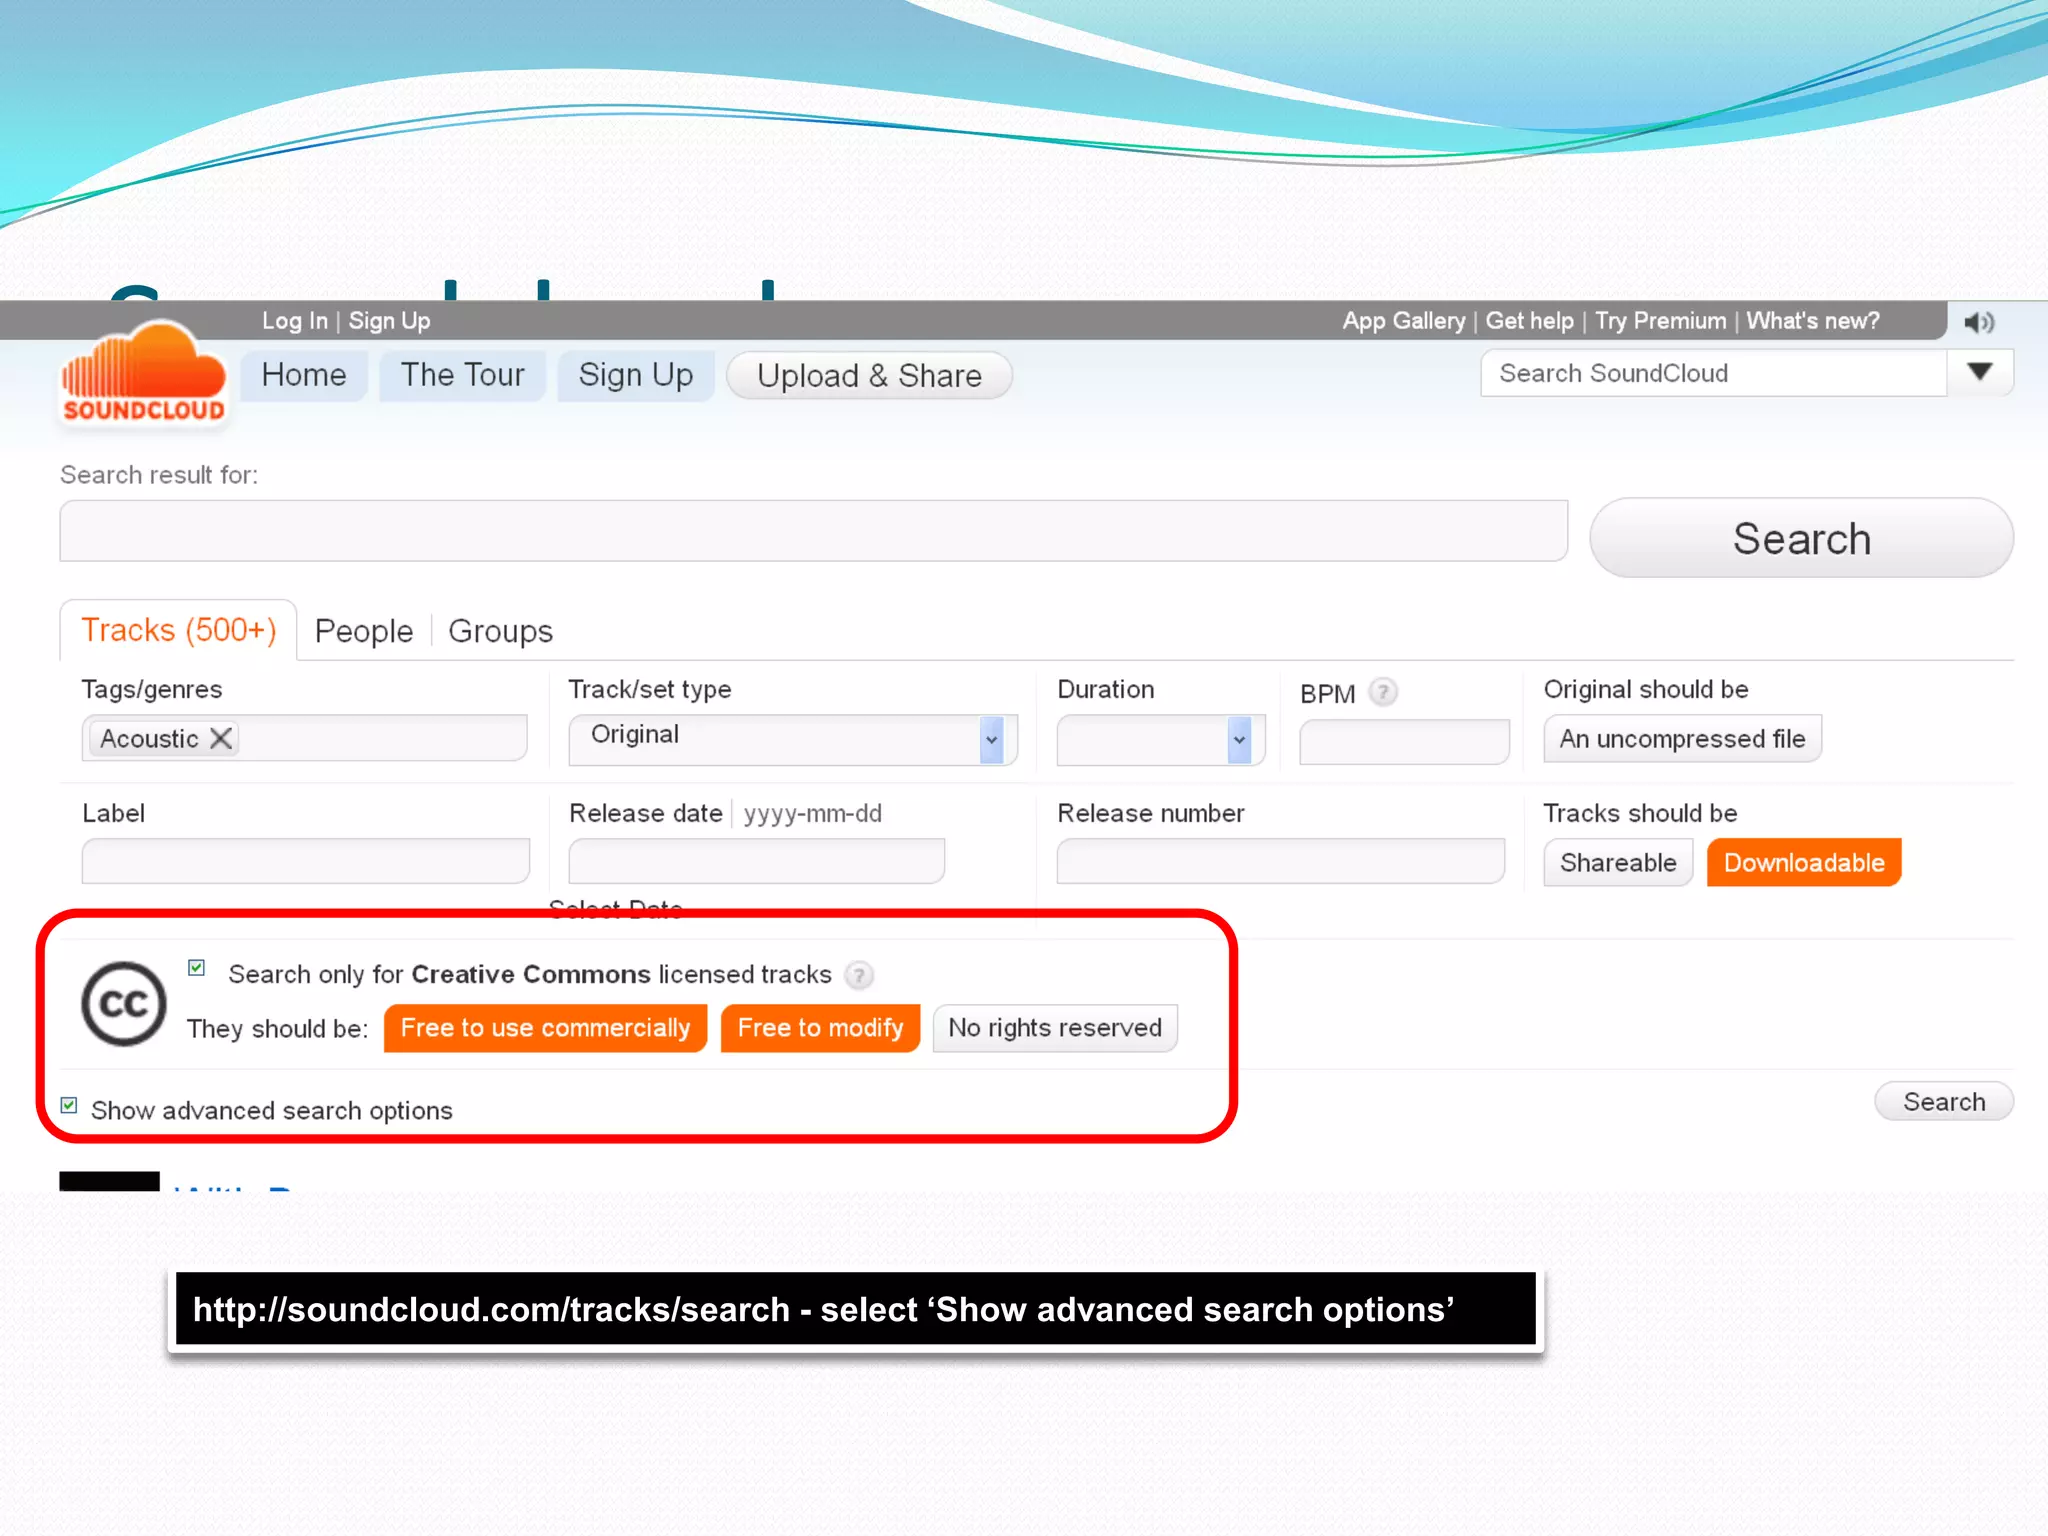
Task: Focus the Search result for input
Action: click(x=813, y=531)
